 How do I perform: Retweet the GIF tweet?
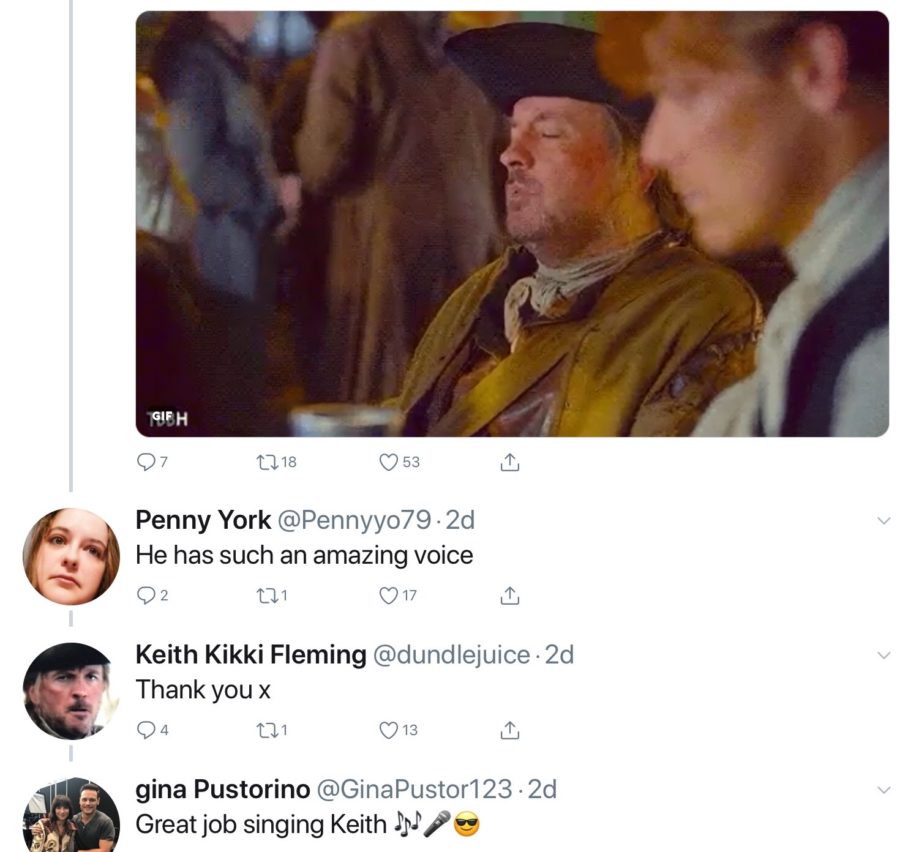tap(267, 462)
